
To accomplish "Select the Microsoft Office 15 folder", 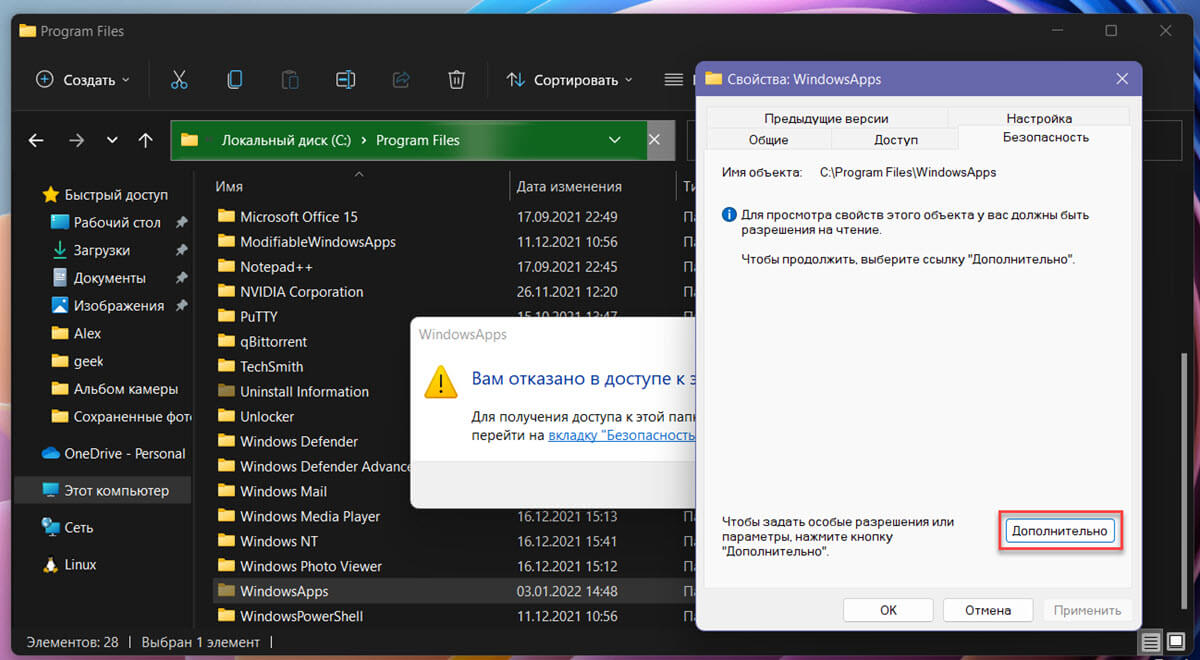I will (x=287, y=216).
